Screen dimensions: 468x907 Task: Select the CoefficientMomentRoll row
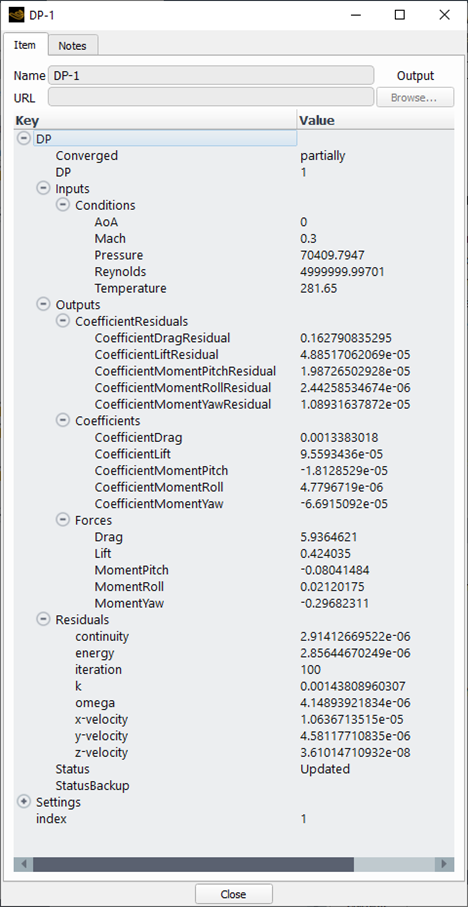tap(234, 487)
